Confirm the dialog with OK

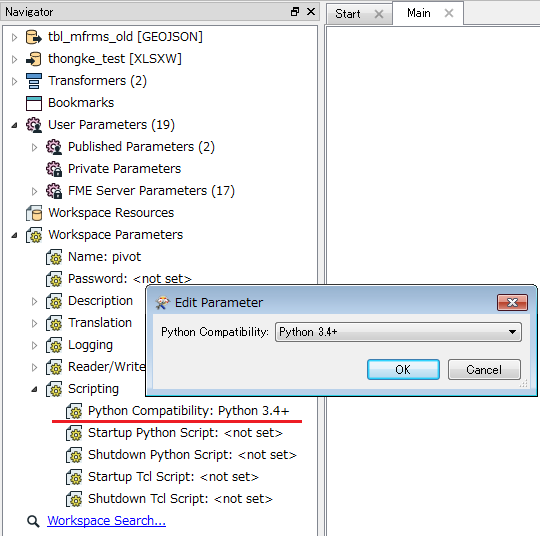[x=403, y=370]
